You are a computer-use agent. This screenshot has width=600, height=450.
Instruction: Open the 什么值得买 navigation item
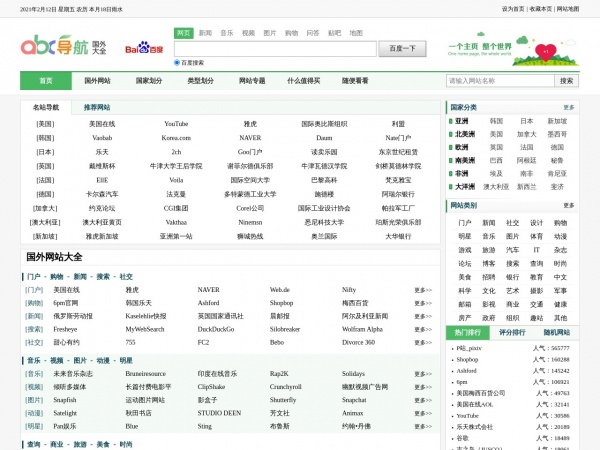[x=304, y=81]
